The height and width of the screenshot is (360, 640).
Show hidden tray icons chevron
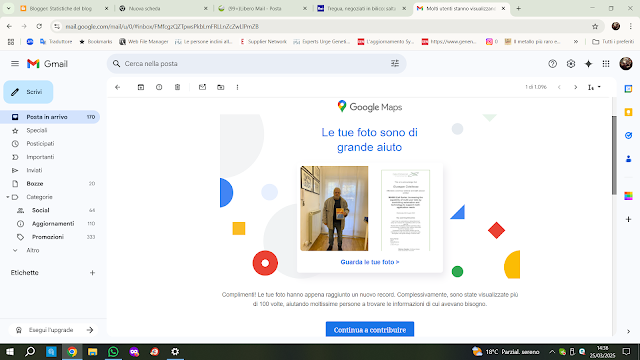click(552, 351)
